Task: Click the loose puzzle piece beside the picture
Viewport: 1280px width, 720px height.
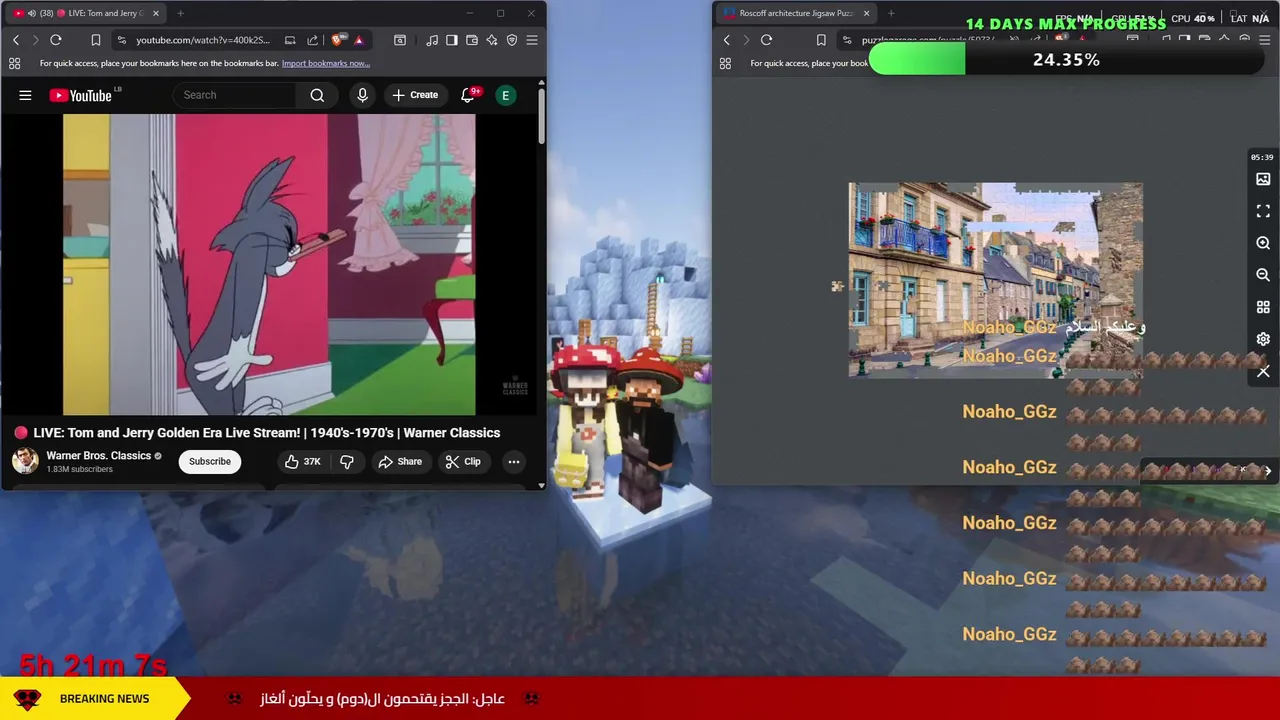Action: click(837, 286)
